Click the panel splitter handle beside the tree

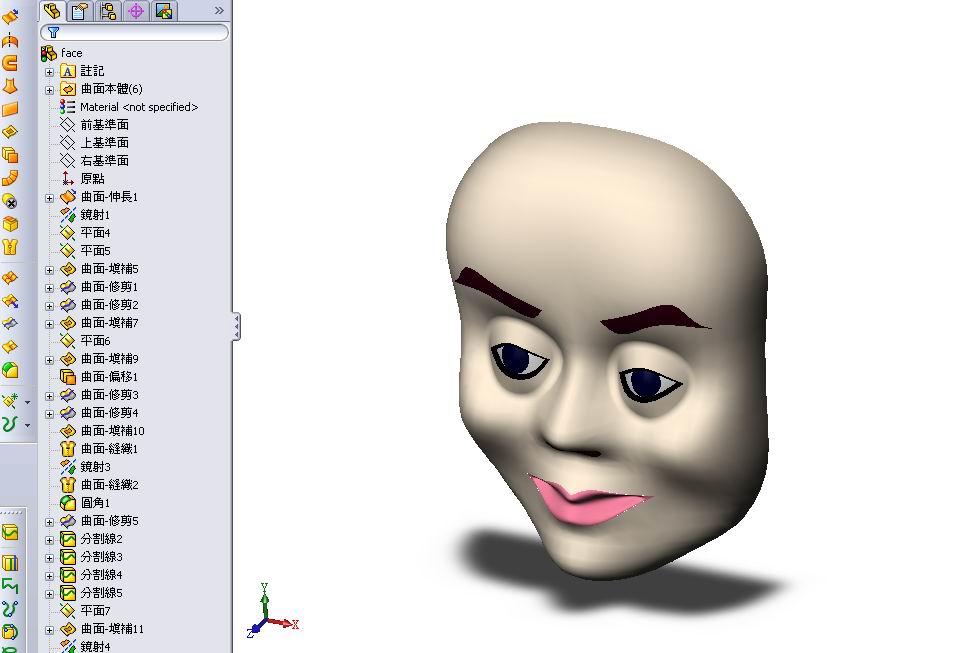pos(236,325)
